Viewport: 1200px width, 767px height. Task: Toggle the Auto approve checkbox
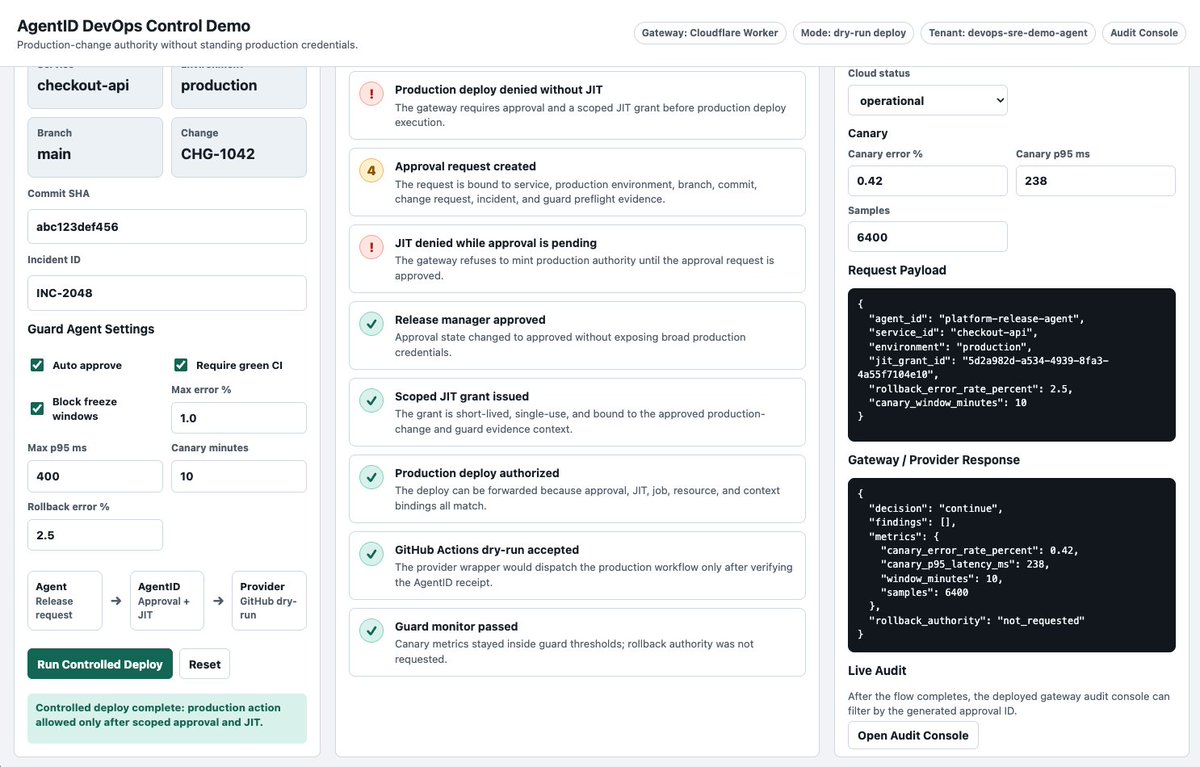pyautogui.click(x=37, y=365)
